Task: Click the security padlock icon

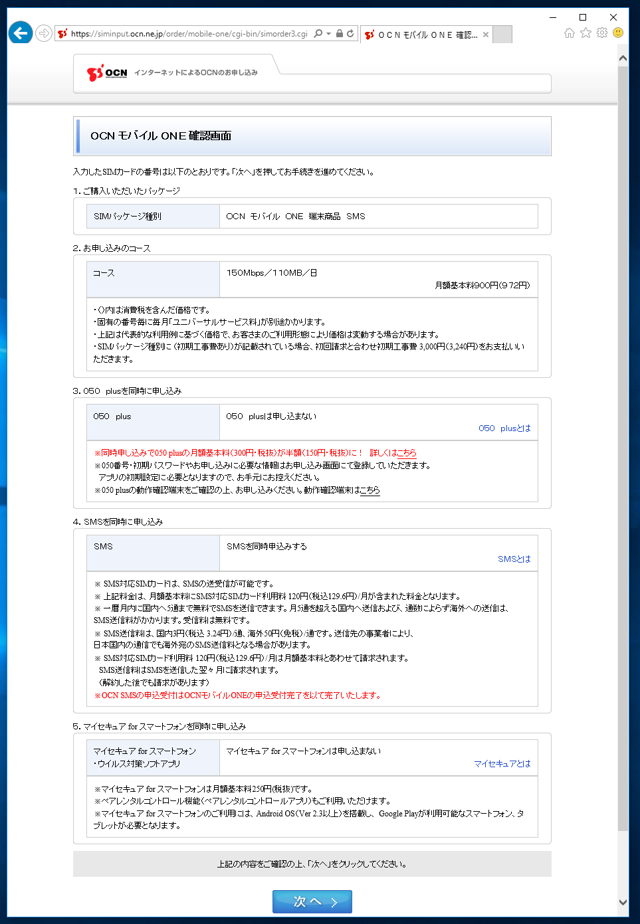Action: pos(339,34)
